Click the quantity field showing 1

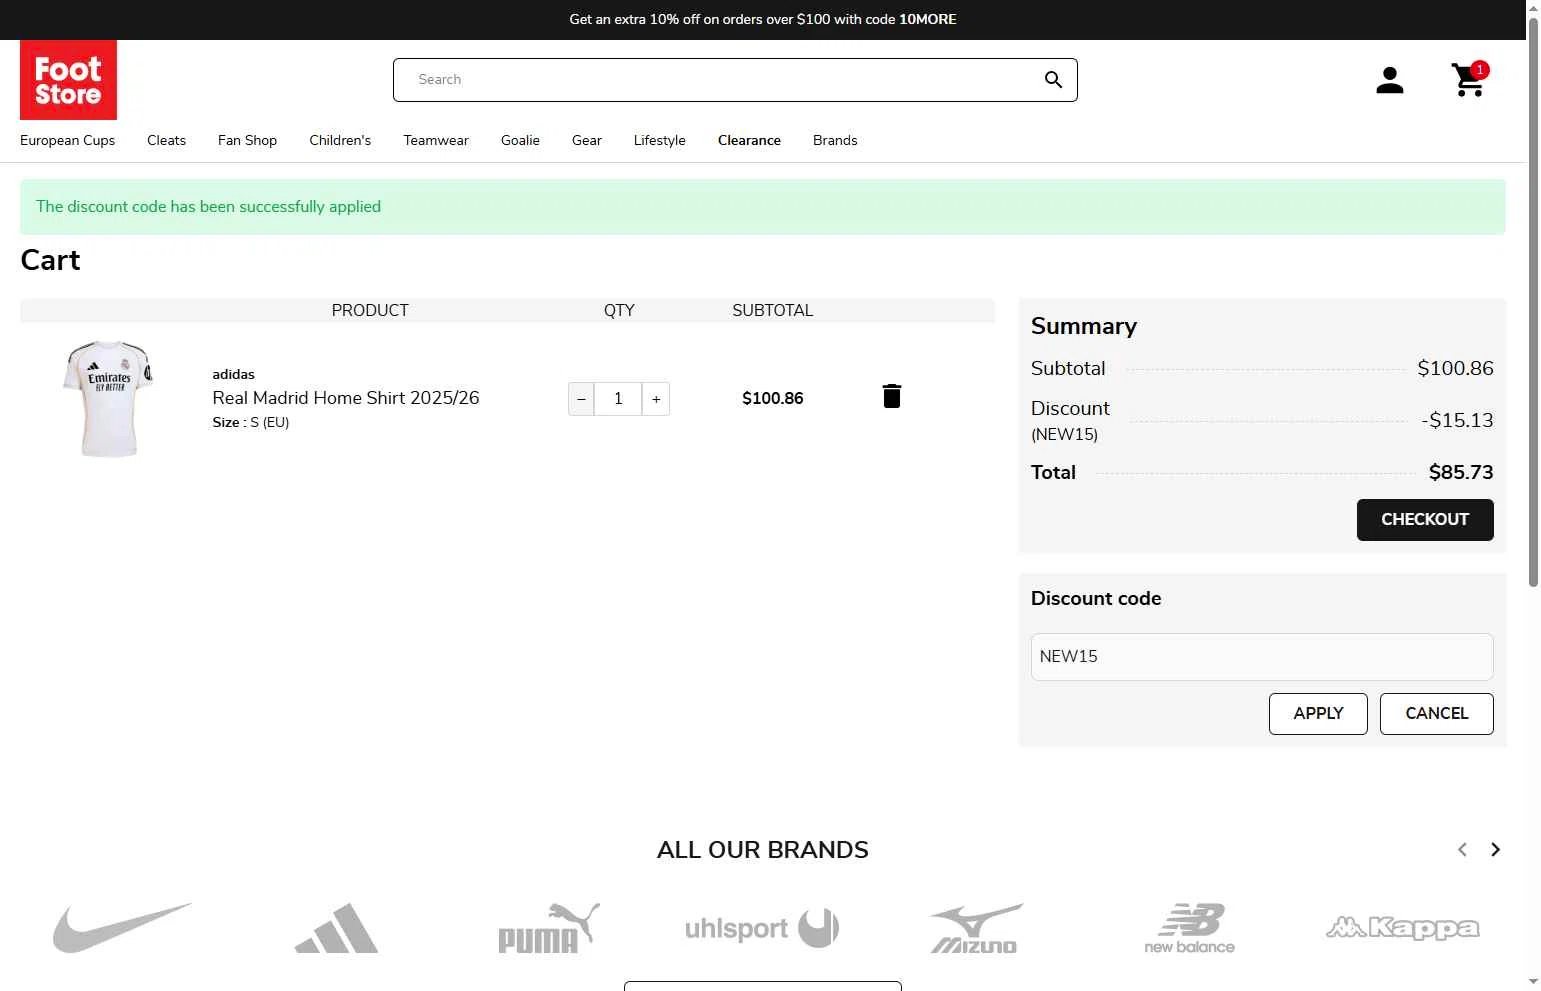(x=618, y=399)
